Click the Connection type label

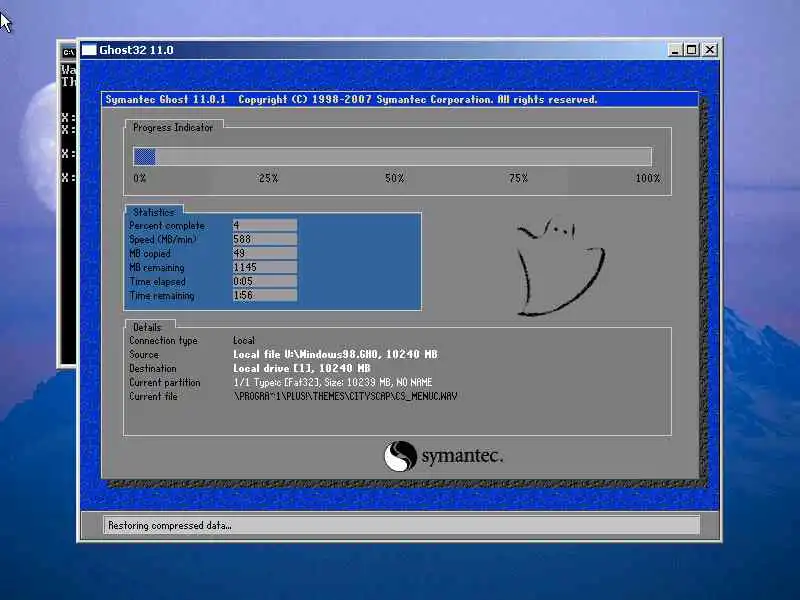163,341
